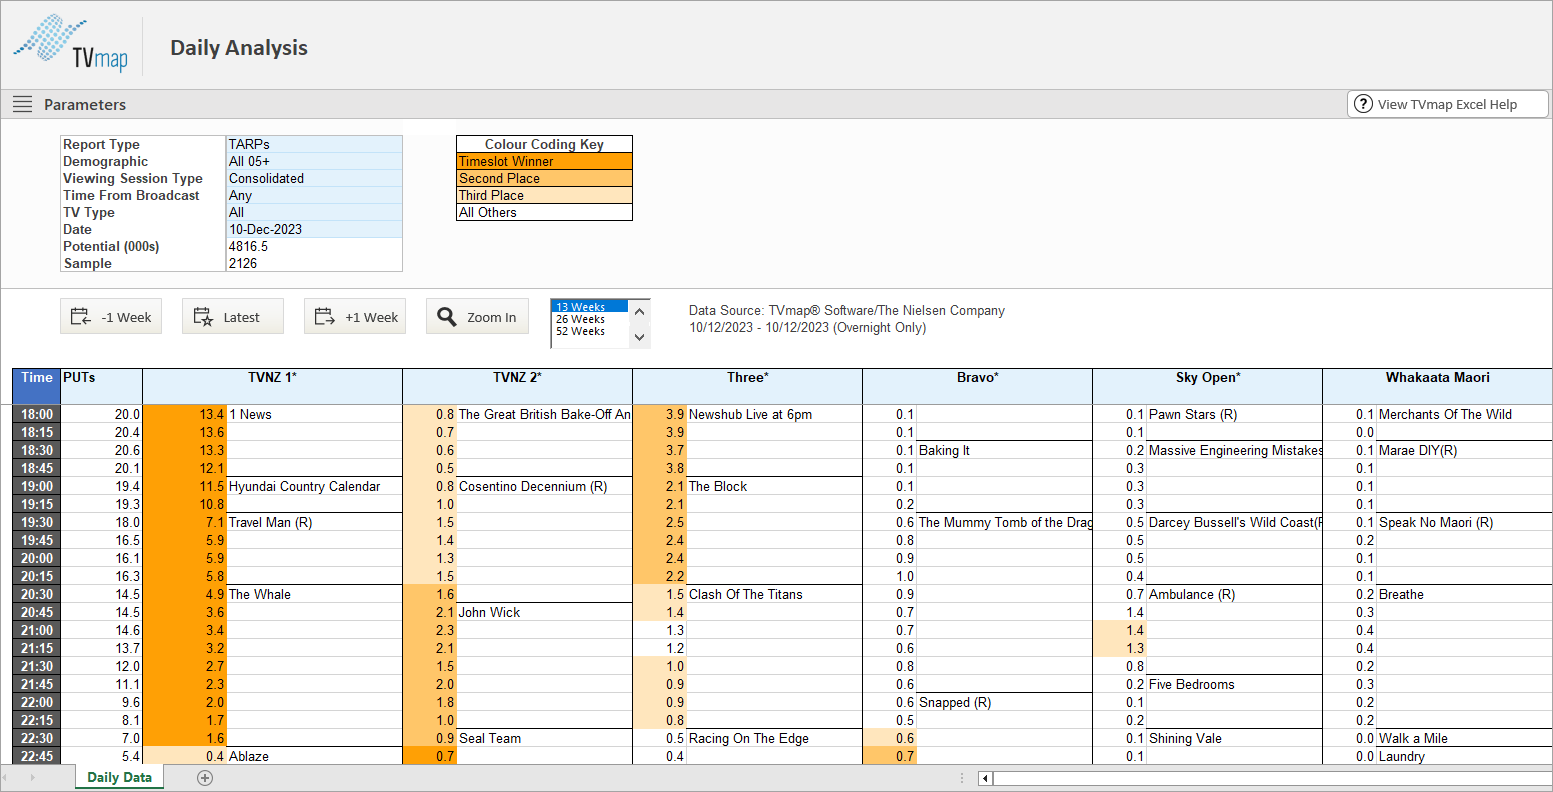This screenshot has height=792, width=1553.
Task: Click The Whale programme cell
Action: 314,594
